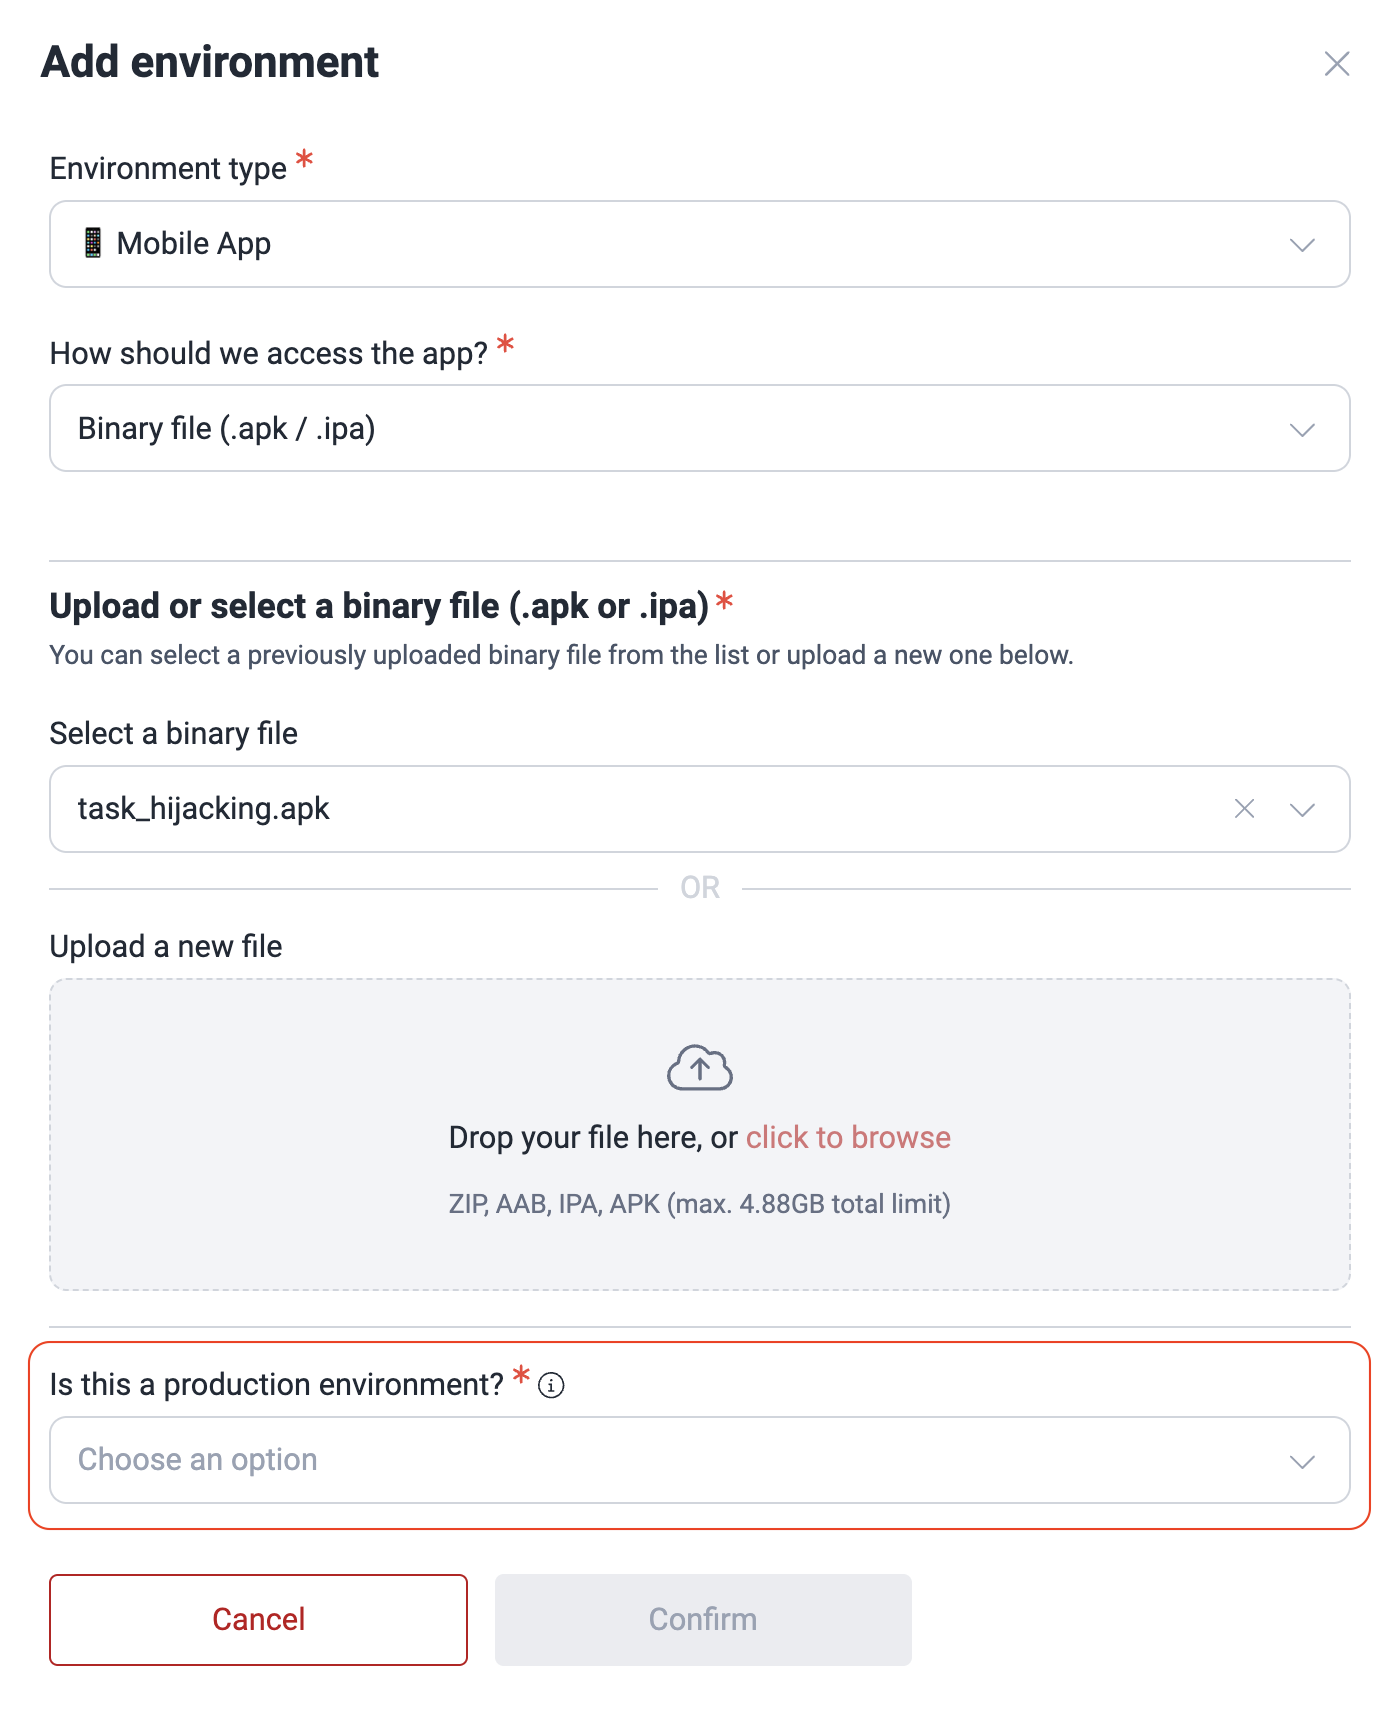1394x1717 pixels.
Task: Open the Select a binary file dropdown
Action: [1301, 809]
